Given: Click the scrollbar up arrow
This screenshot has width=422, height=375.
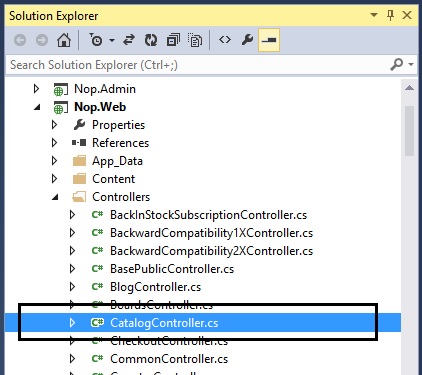Looking at the screenshot, I should pyautogui.click(x=409, y=88).
